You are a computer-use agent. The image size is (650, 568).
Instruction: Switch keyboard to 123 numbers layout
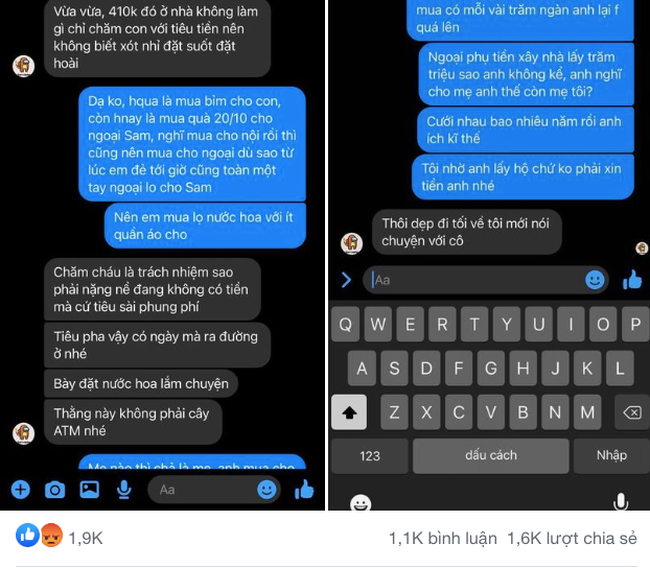tap(369, 456)
